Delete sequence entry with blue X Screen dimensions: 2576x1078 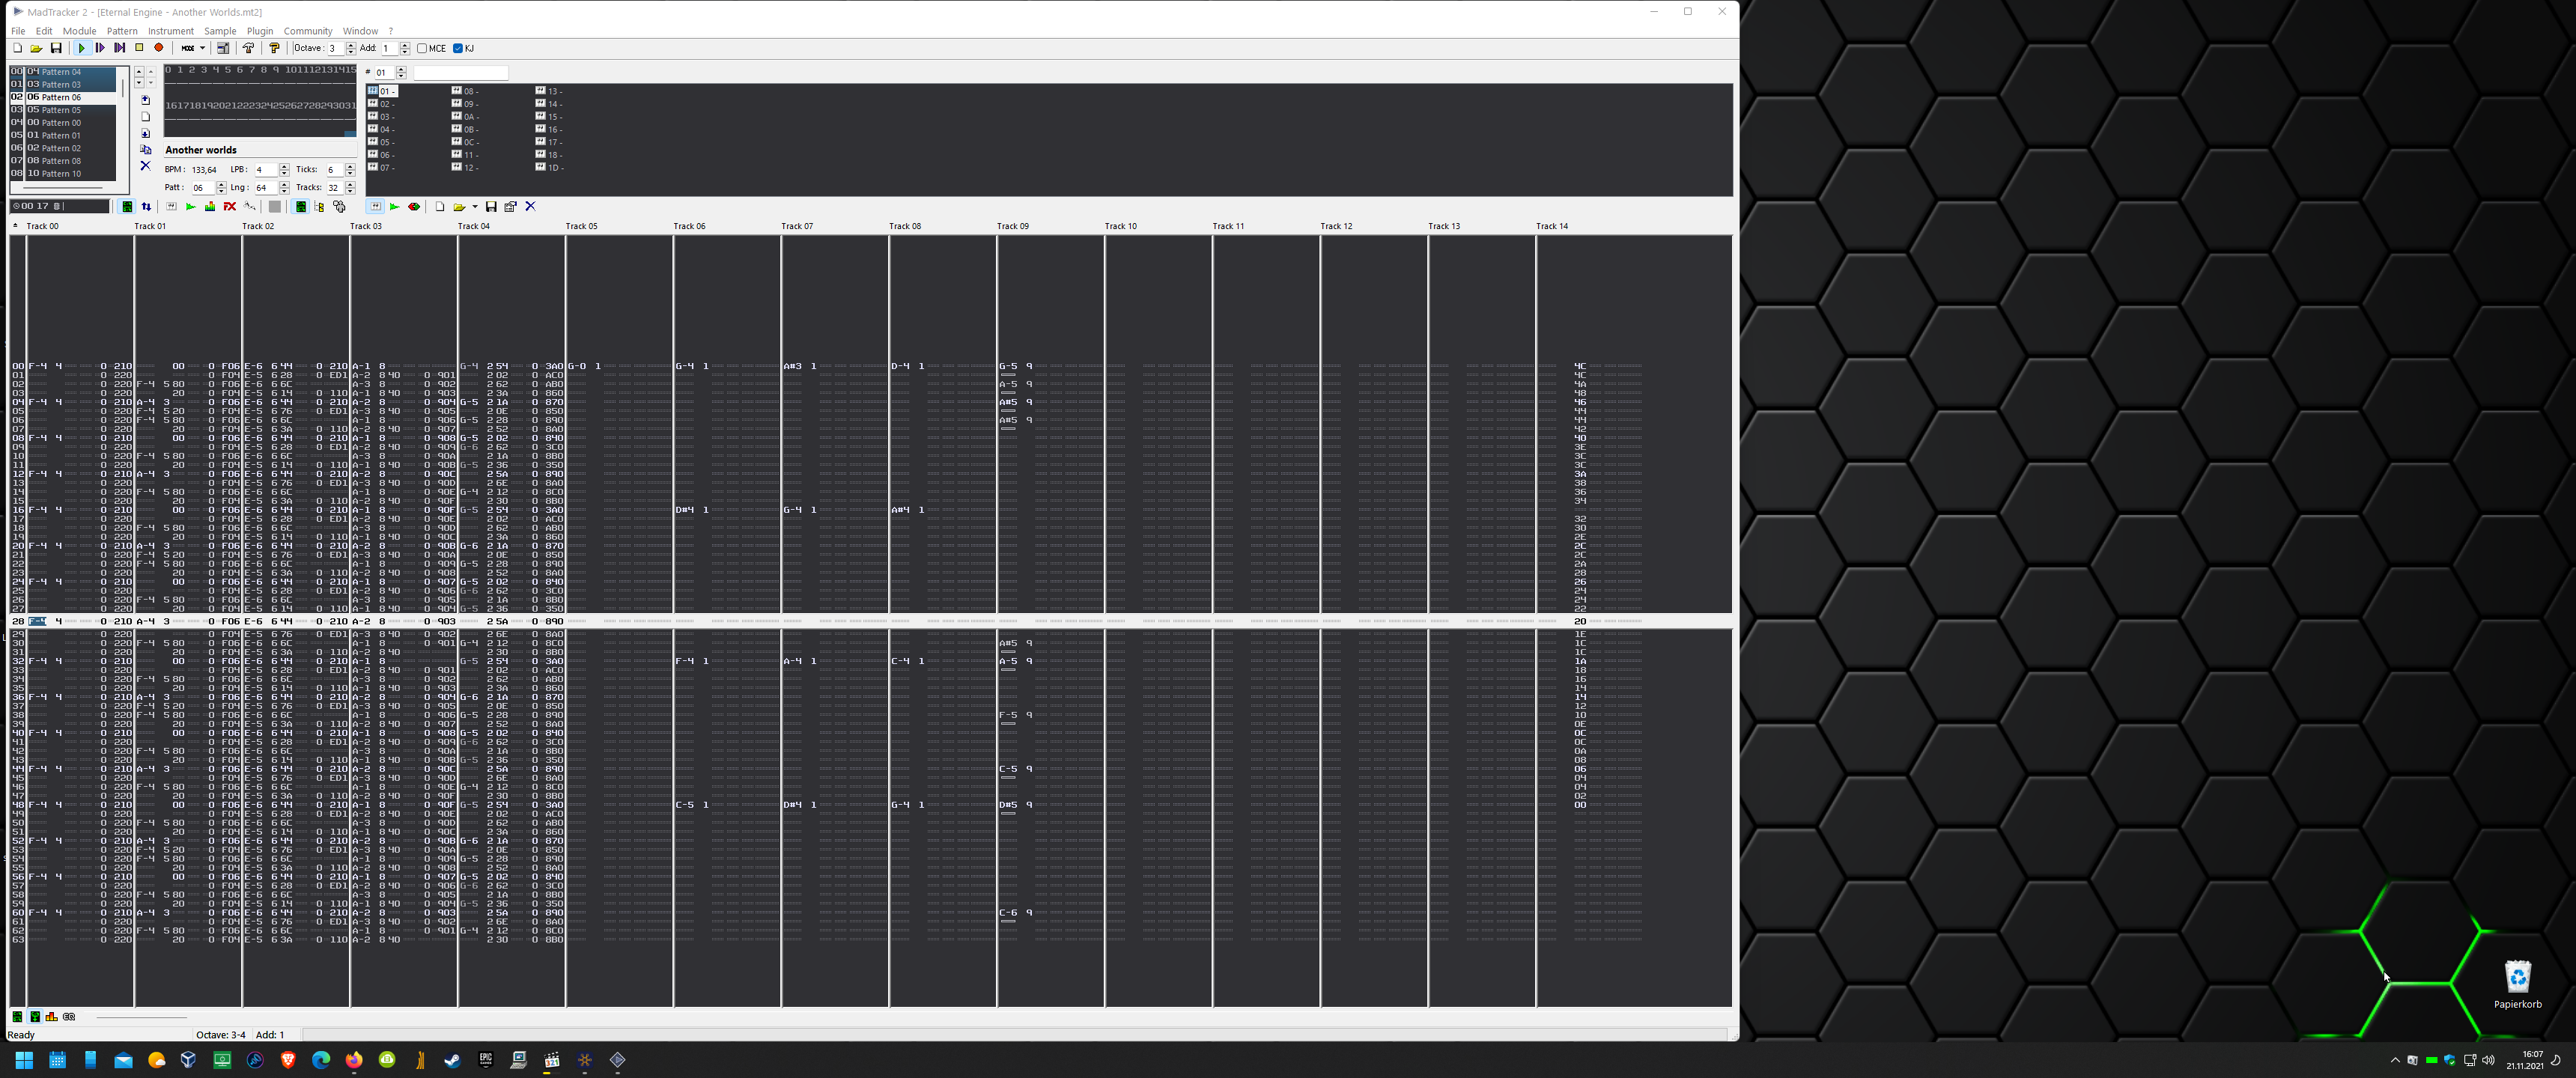(x=145, y=166)
